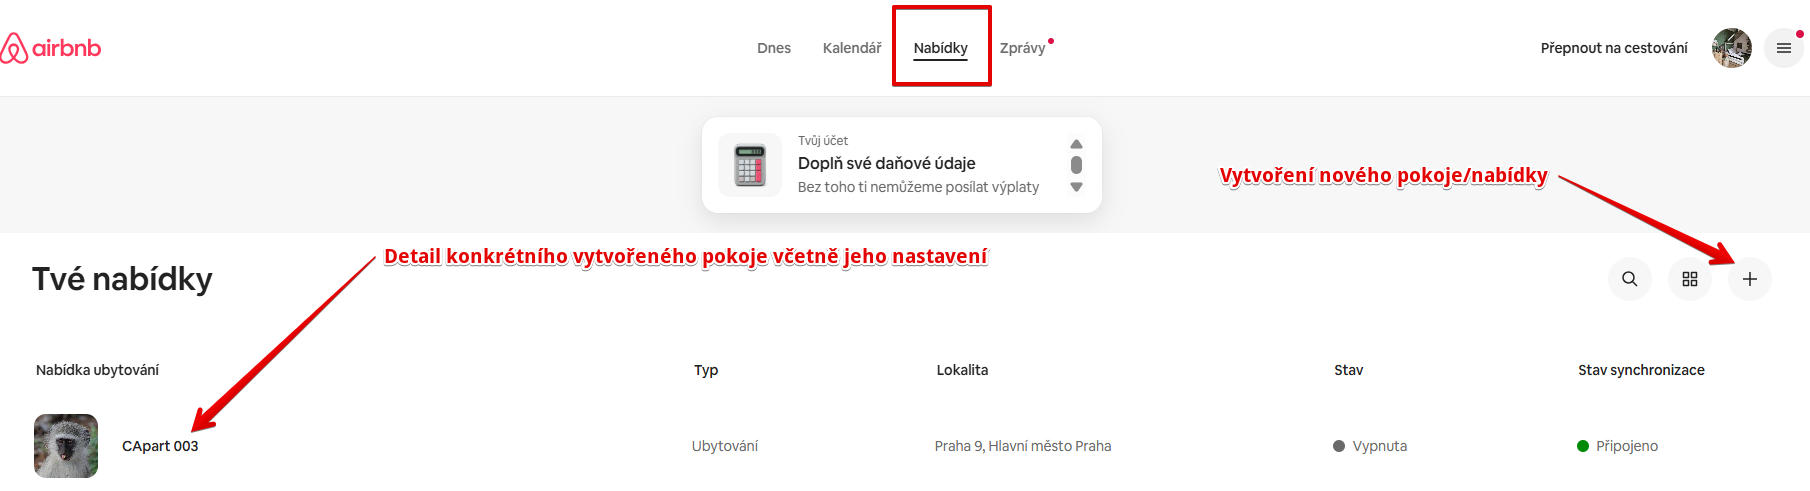Switch to grid view icon
The width and height of the screenshot is (1810, 491).
1690,279
